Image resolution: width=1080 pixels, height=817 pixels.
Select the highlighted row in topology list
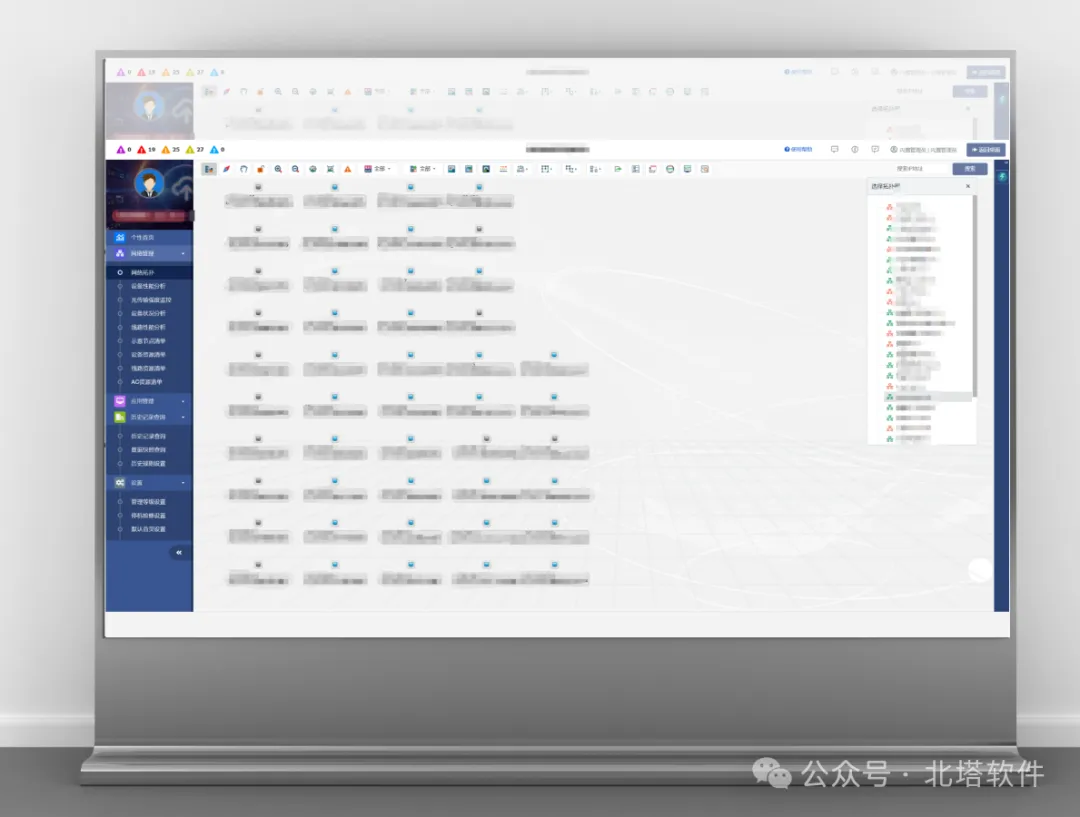pyautogui.click(x=928, y=397)
